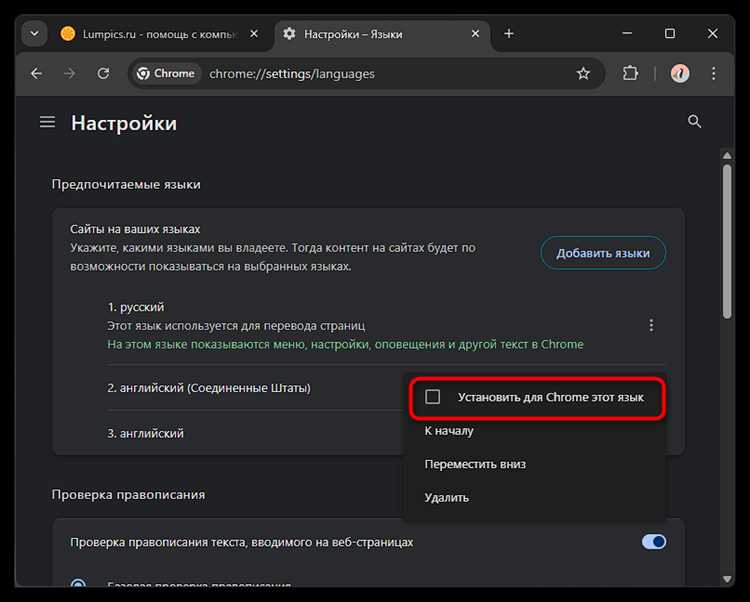Close the Настройки – Языки tab
Screen dimensions: 750x602
tap(475, 34)
